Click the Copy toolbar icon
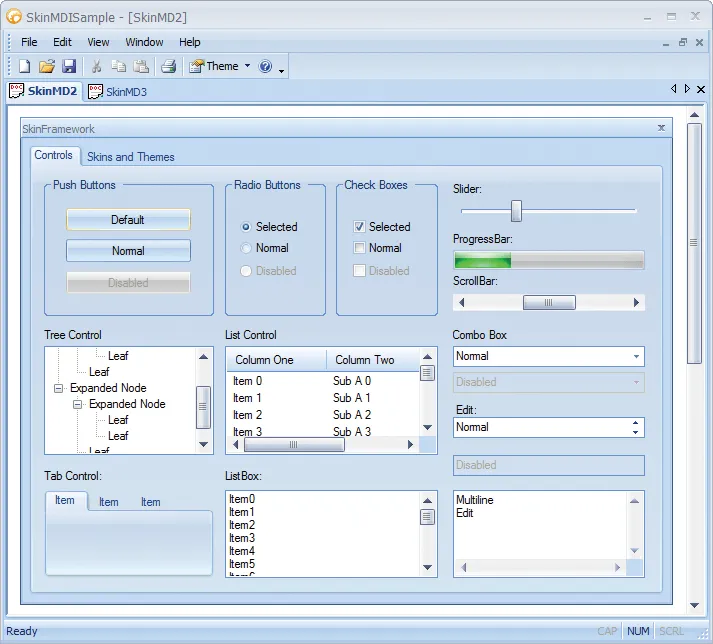 pyautogui.click(x=119, y=66)
